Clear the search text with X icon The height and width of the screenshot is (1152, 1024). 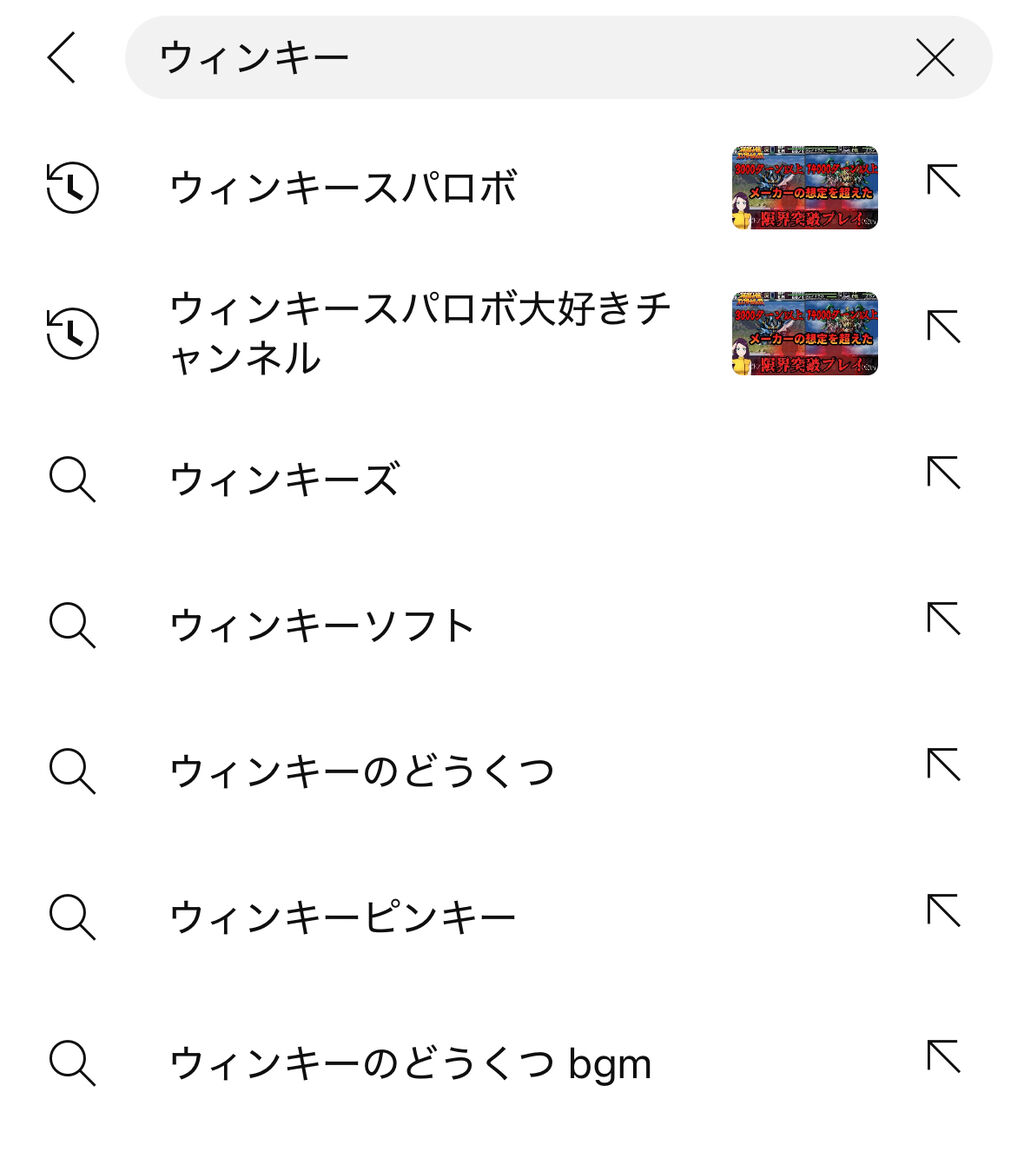coord(935,57)
